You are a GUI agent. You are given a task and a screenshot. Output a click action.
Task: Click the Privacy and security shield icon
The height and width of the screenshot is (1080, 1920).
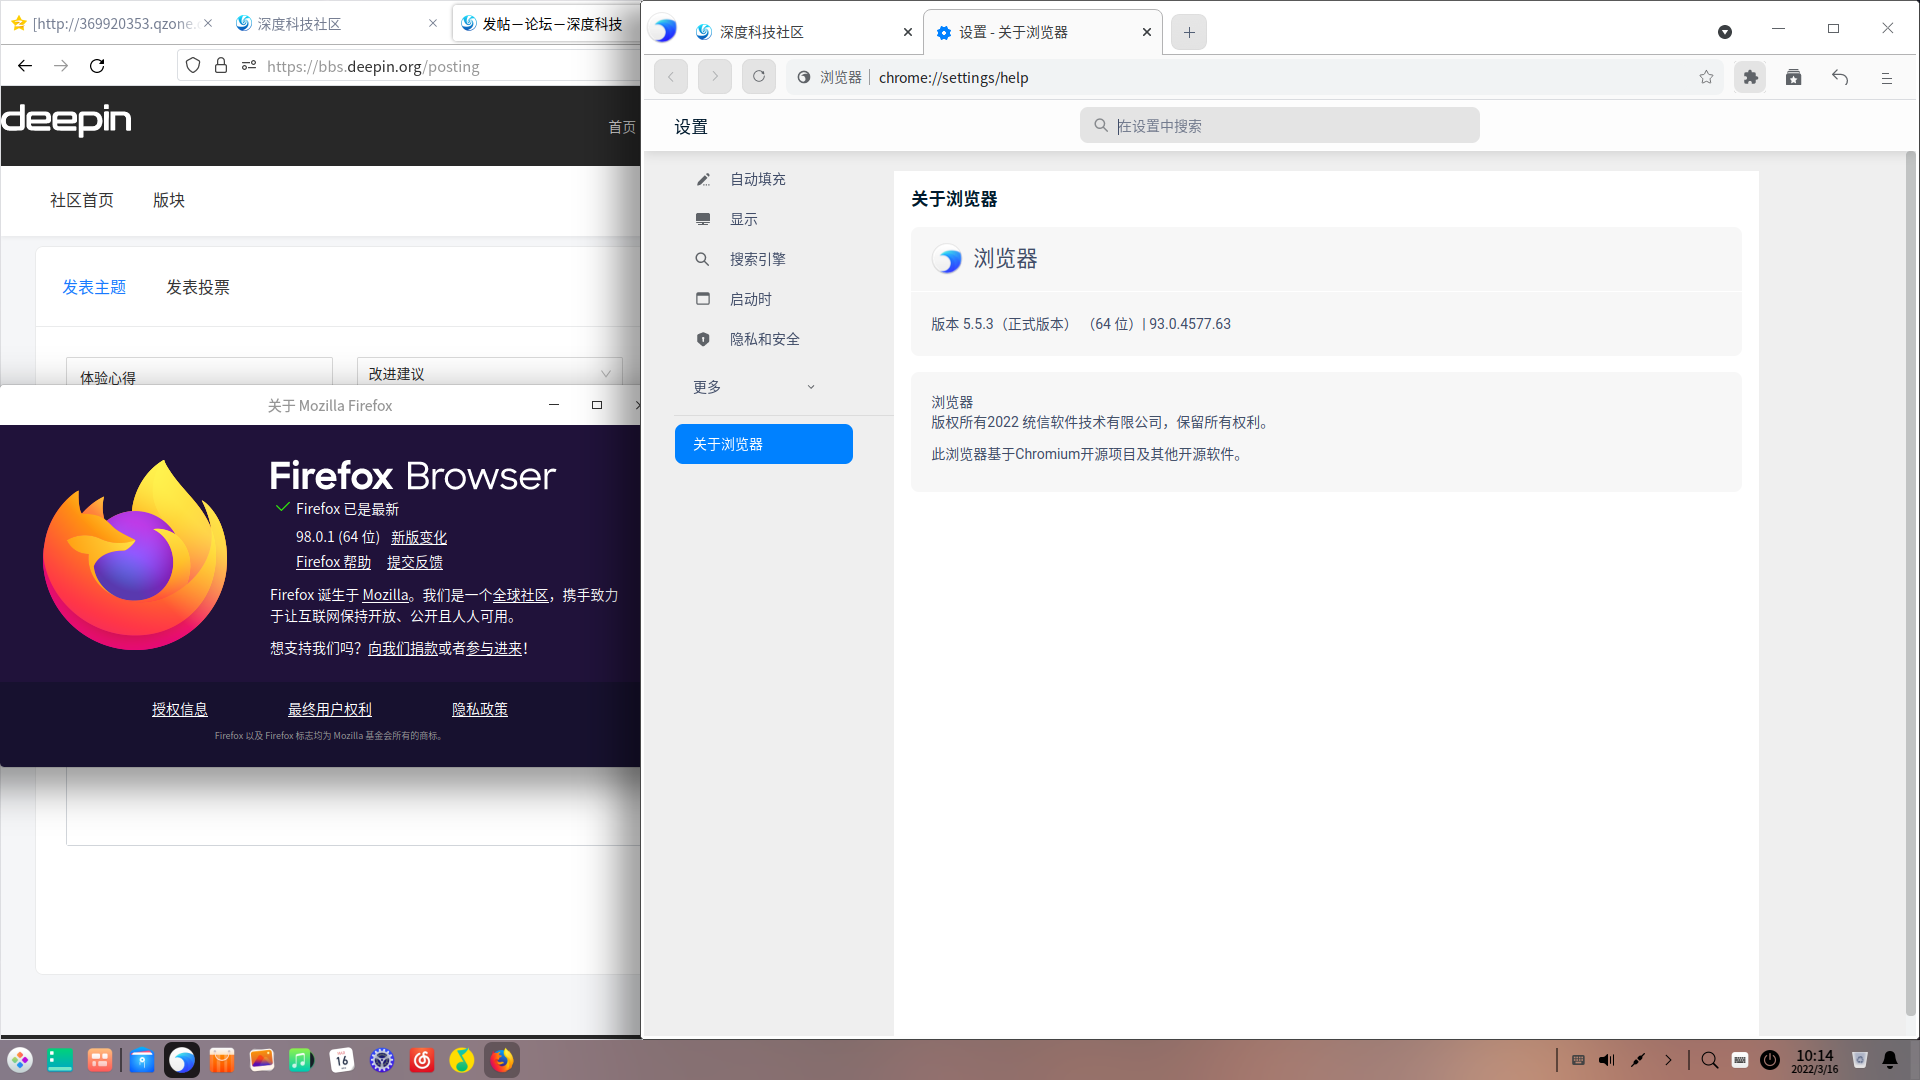(x=703, y=339)
